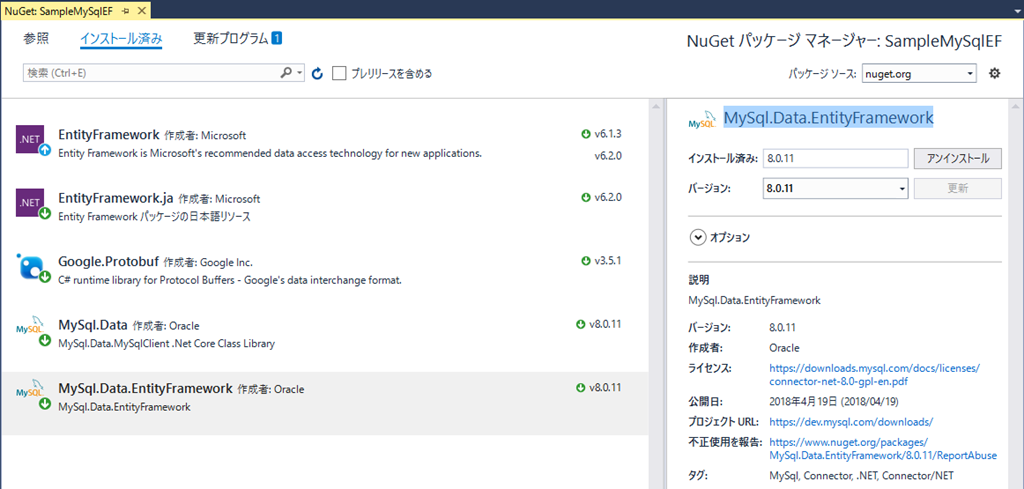The width and height of the screenshot is (1024, 489).
Task: Select the MySql.Data.EntityFramework list row
Action: click(324, 396)
